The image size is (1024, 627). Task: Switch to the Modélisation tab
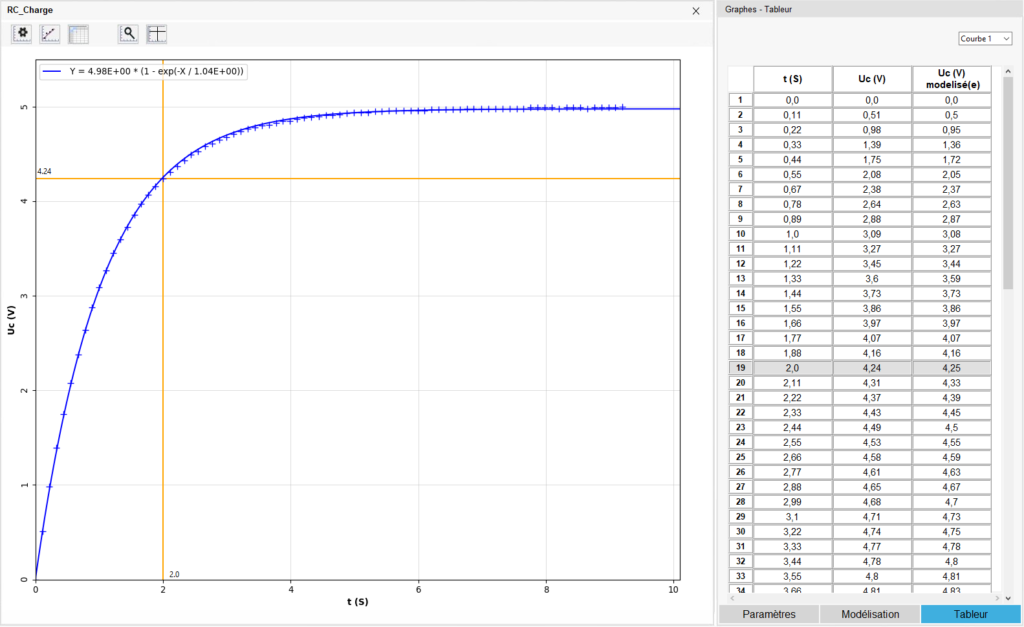click(869, 614)
